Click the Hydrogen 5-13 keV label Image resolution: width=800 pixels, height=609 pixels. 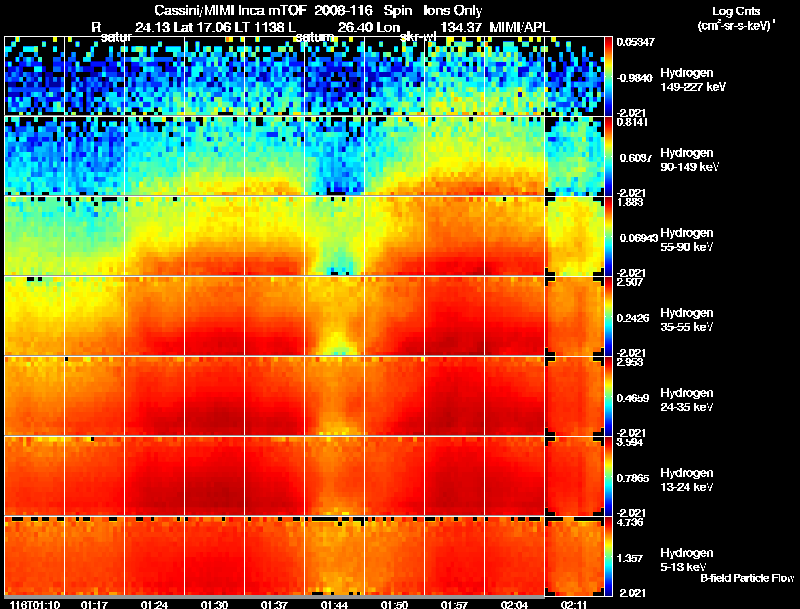pyautogui.click(x=687, y=560)
